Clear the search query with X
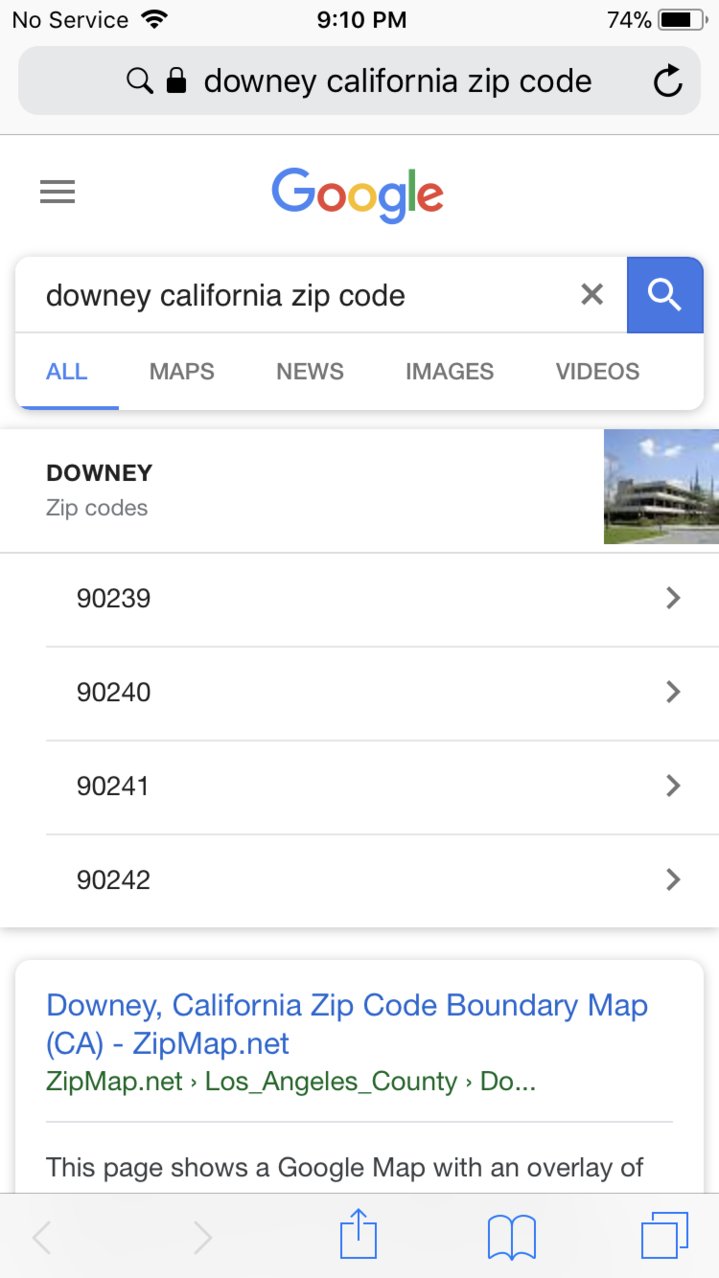This screenshot has height=1278, width=719. coord(592,294)
